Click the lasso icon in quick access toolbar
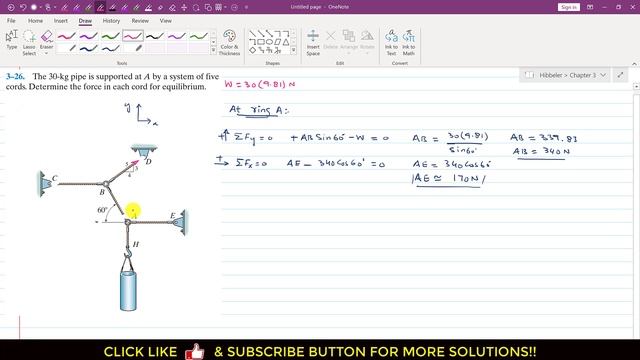Image resolution: width=640 pixels, height=360 pixels. coord(196,7)
